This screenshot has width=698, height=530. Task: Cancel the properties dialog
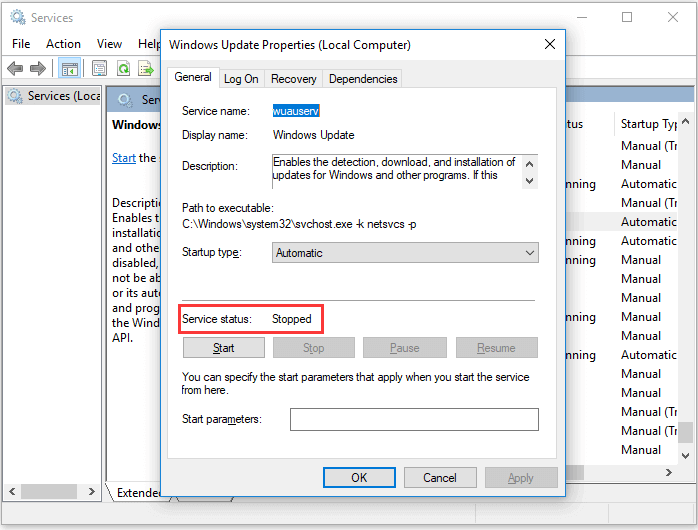440,477
